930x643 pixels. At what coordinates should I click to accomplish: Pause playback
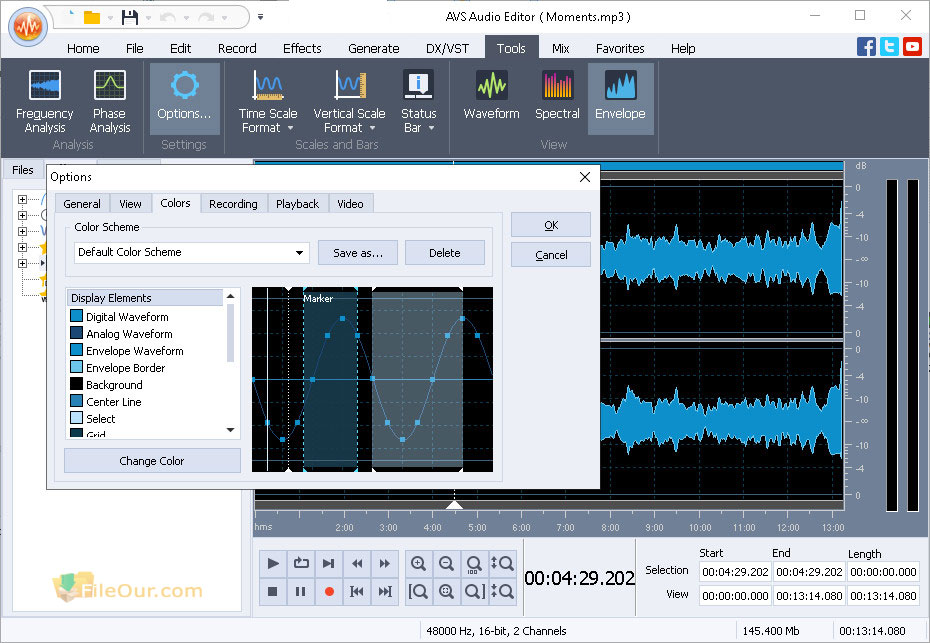(301, 591)
